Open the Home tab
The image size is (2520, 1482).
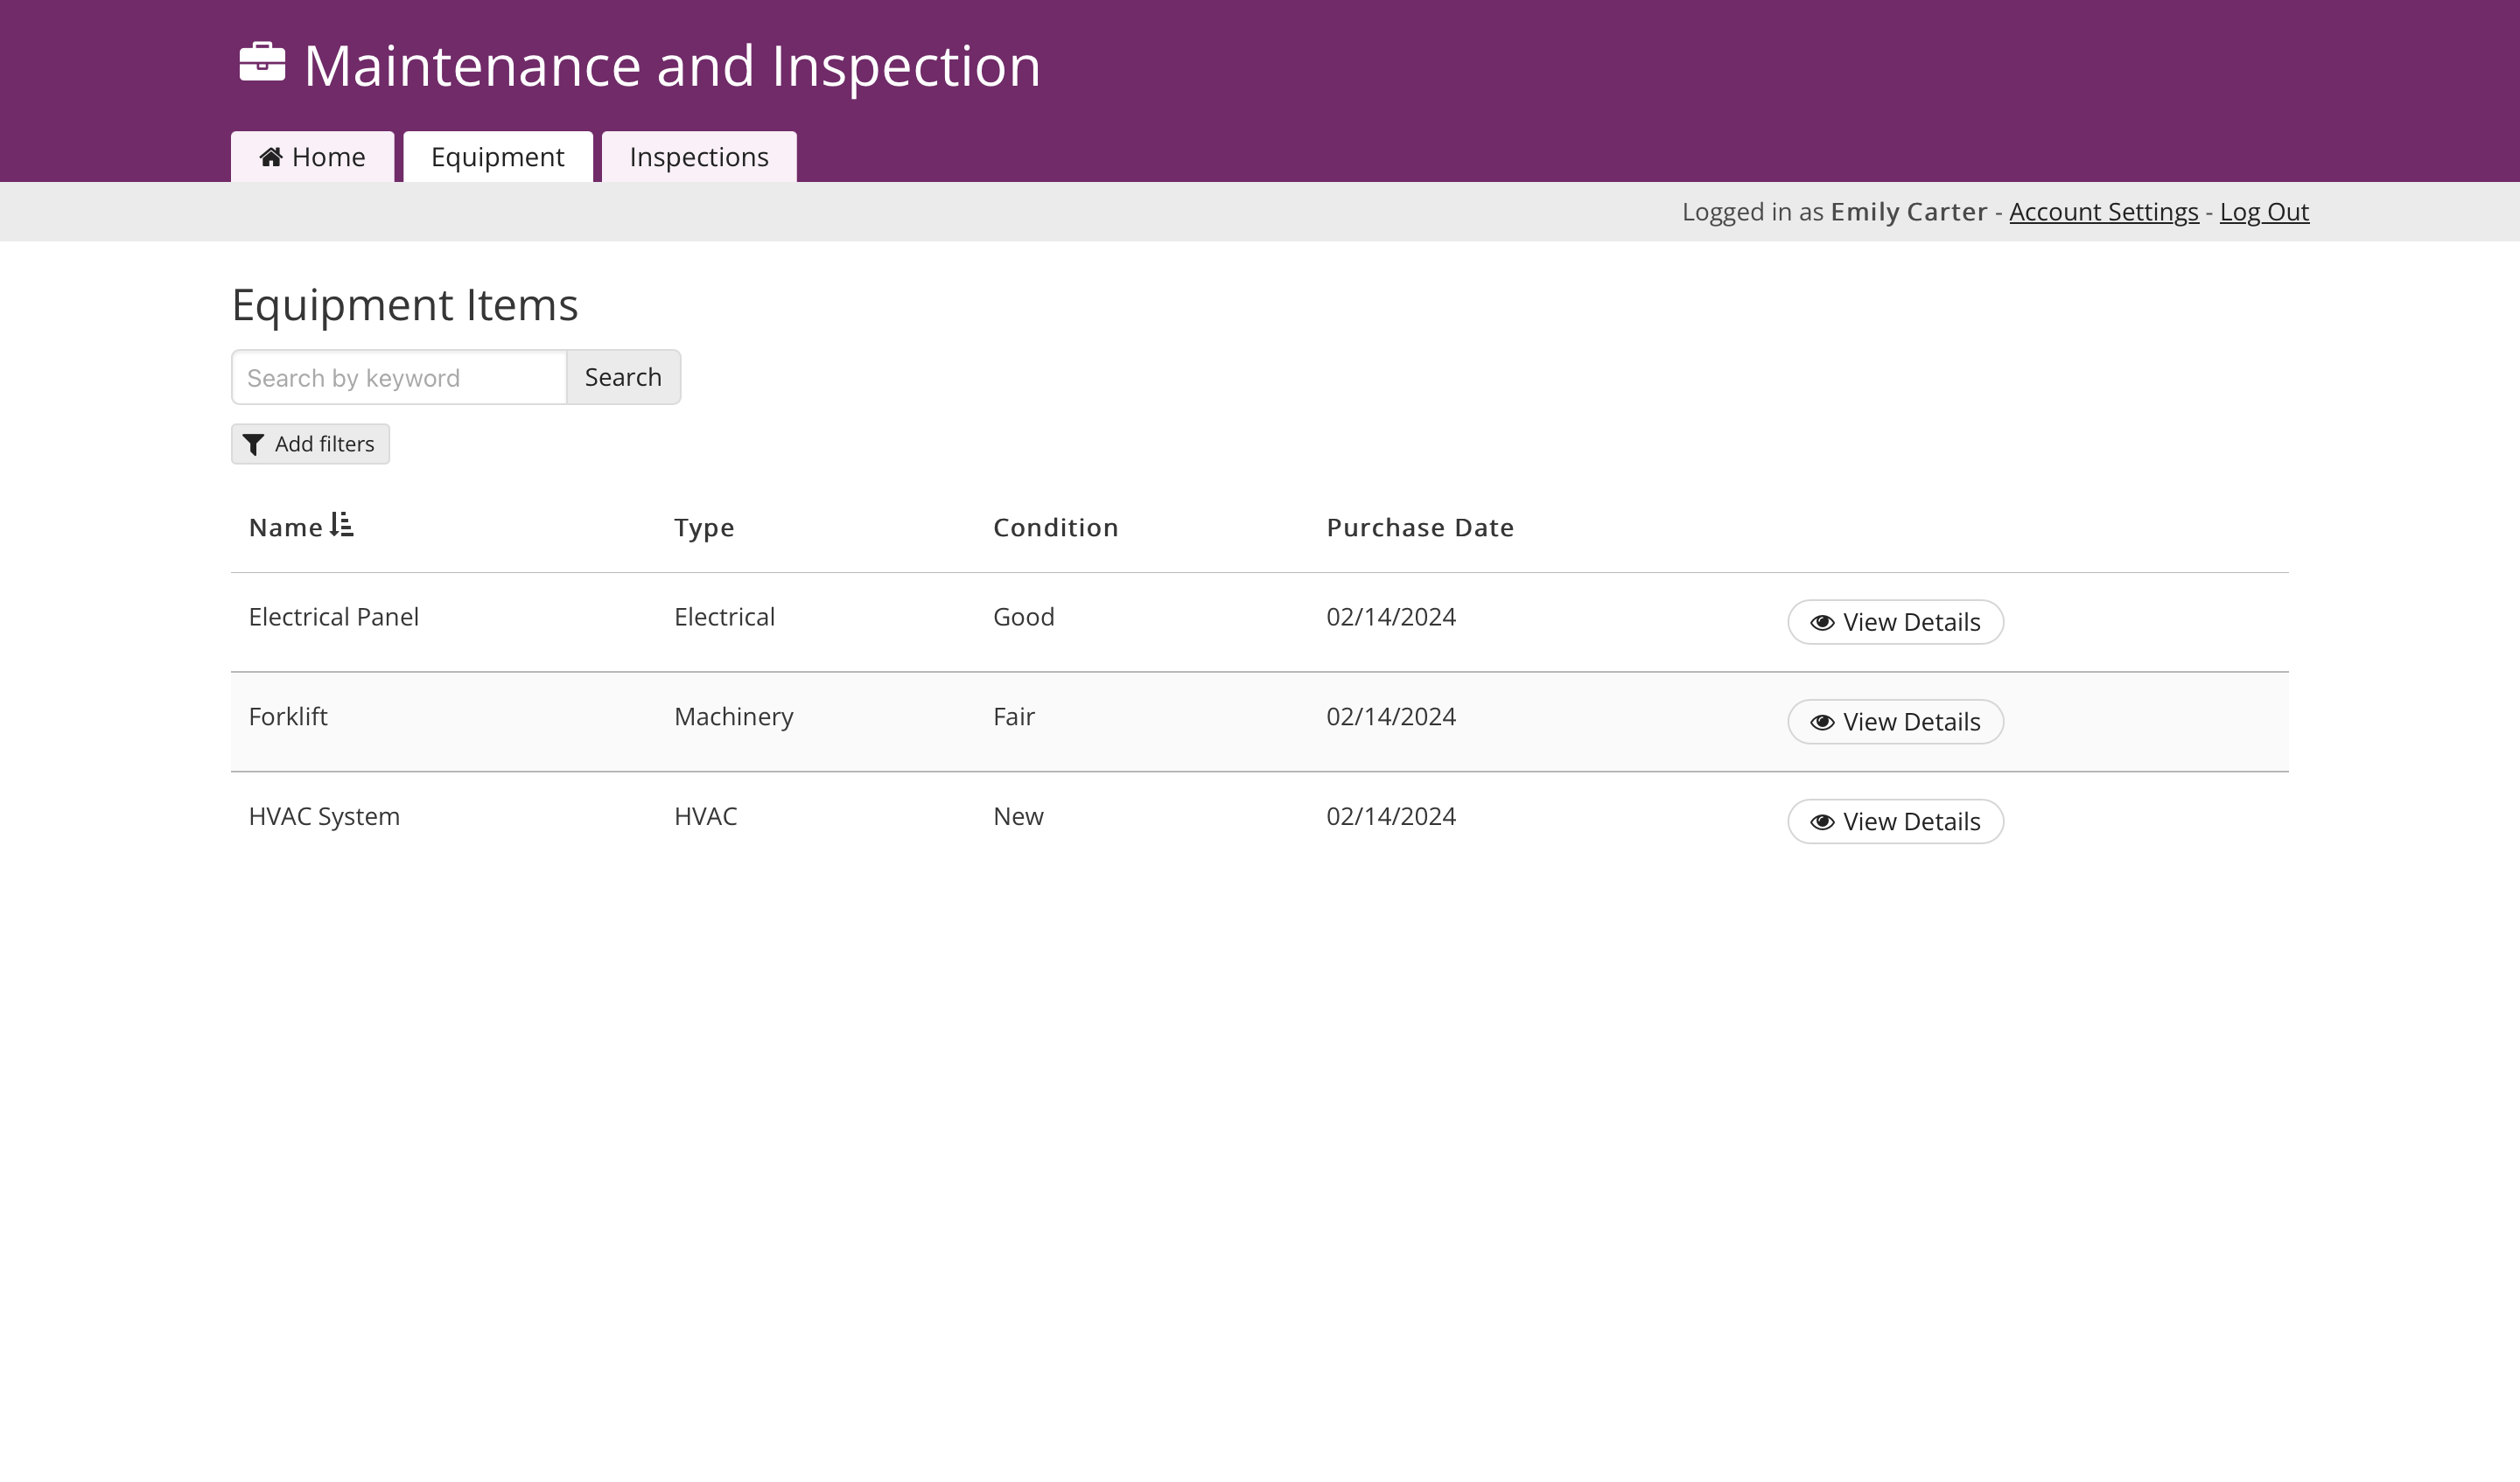pos(312,156)
